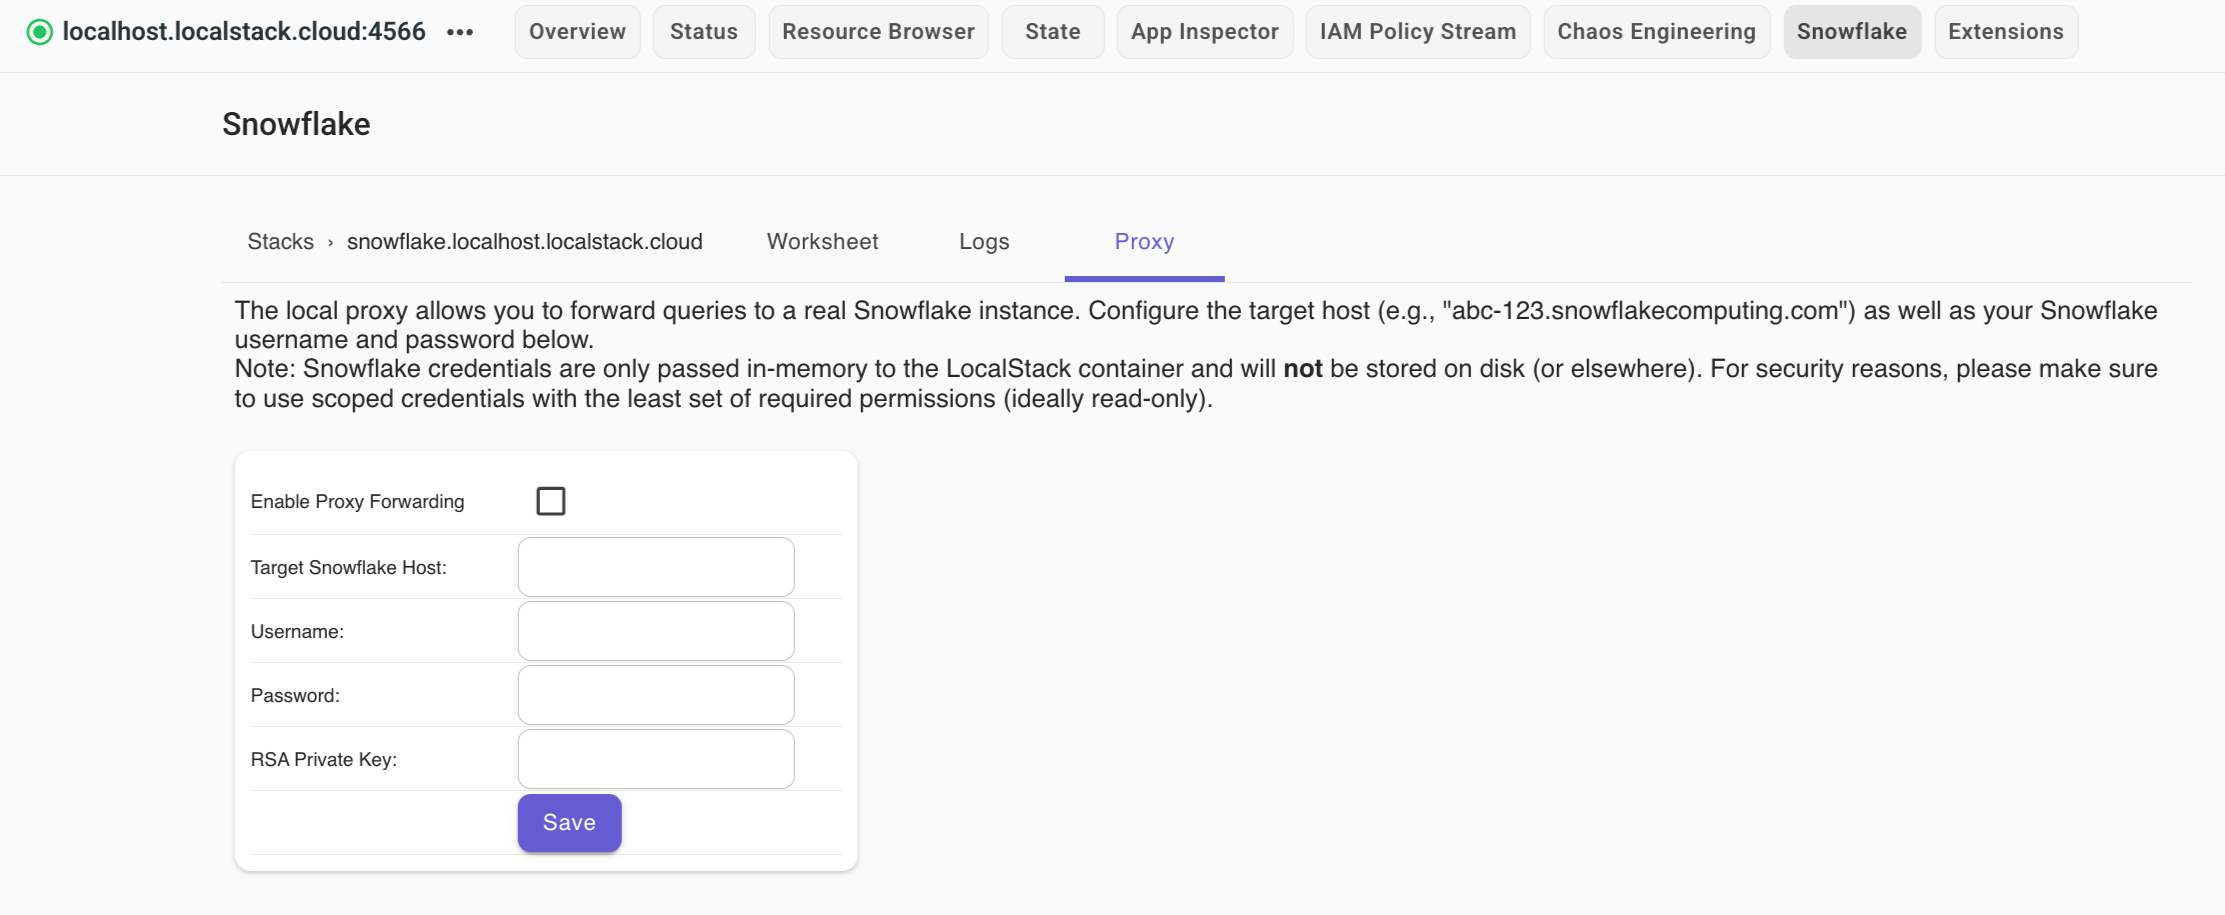This screenshot has height=915, width=2225.
Task: Go to the Resource Browser
Action: point(877,31)
